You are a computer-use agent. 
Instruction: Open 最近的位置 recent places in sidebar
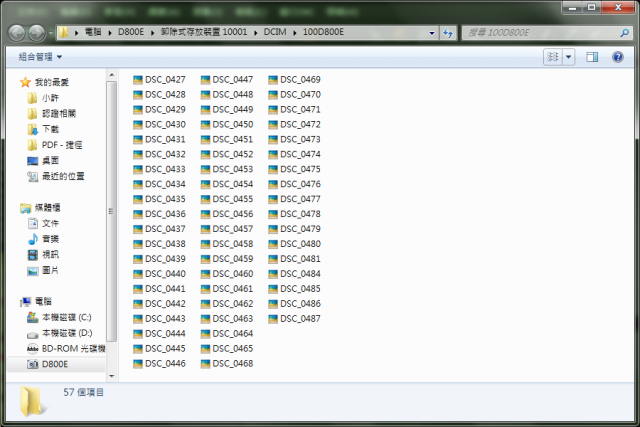click(56, 176)
